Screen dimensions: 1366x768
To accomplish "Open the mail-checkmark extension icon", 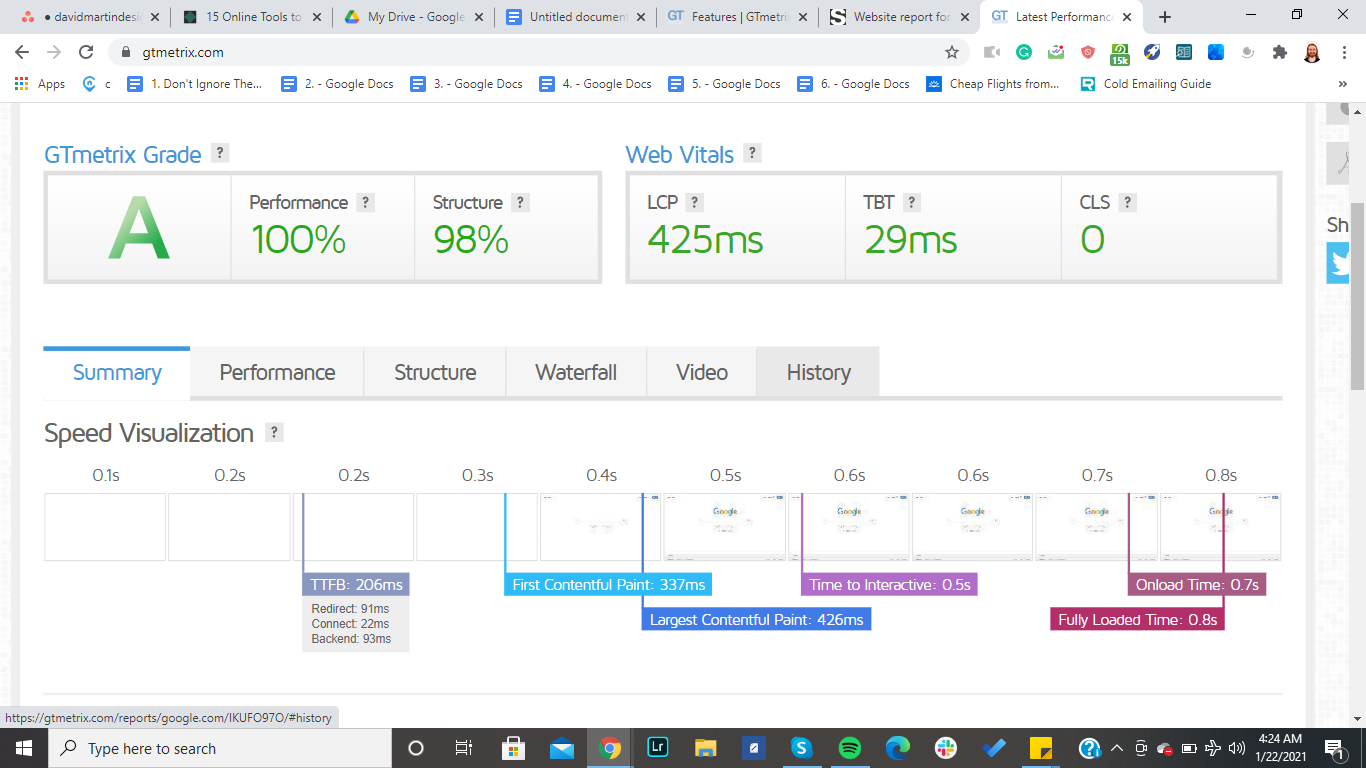I will pos(1056,52).
